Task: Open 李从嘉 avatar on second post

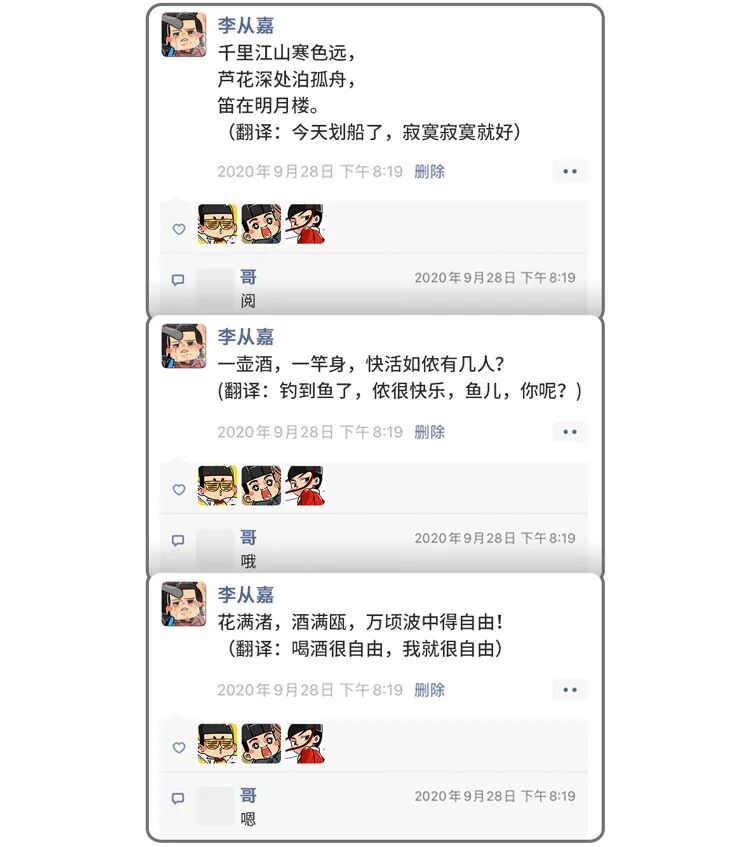Action: (184, 346)
